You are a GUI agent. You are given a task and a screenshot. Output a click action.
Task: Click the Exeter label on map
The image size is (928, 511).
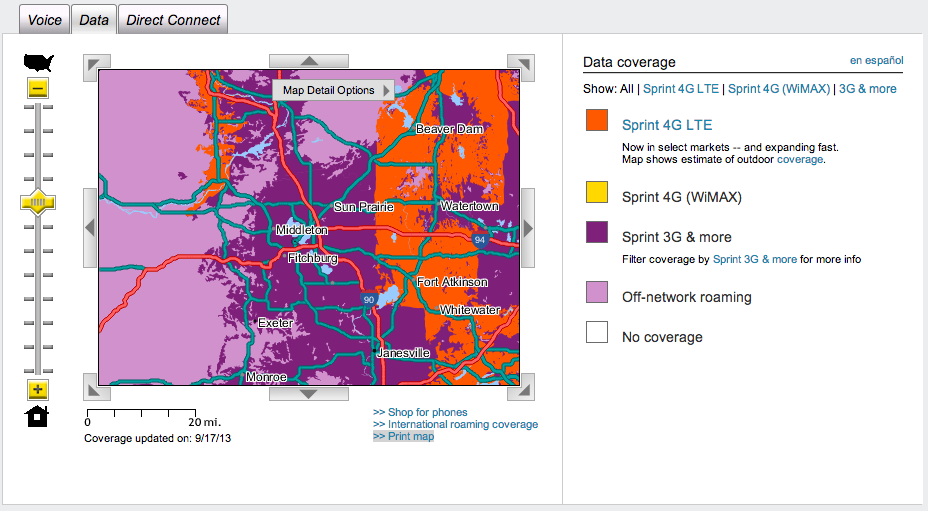click(x=275, y=323)
